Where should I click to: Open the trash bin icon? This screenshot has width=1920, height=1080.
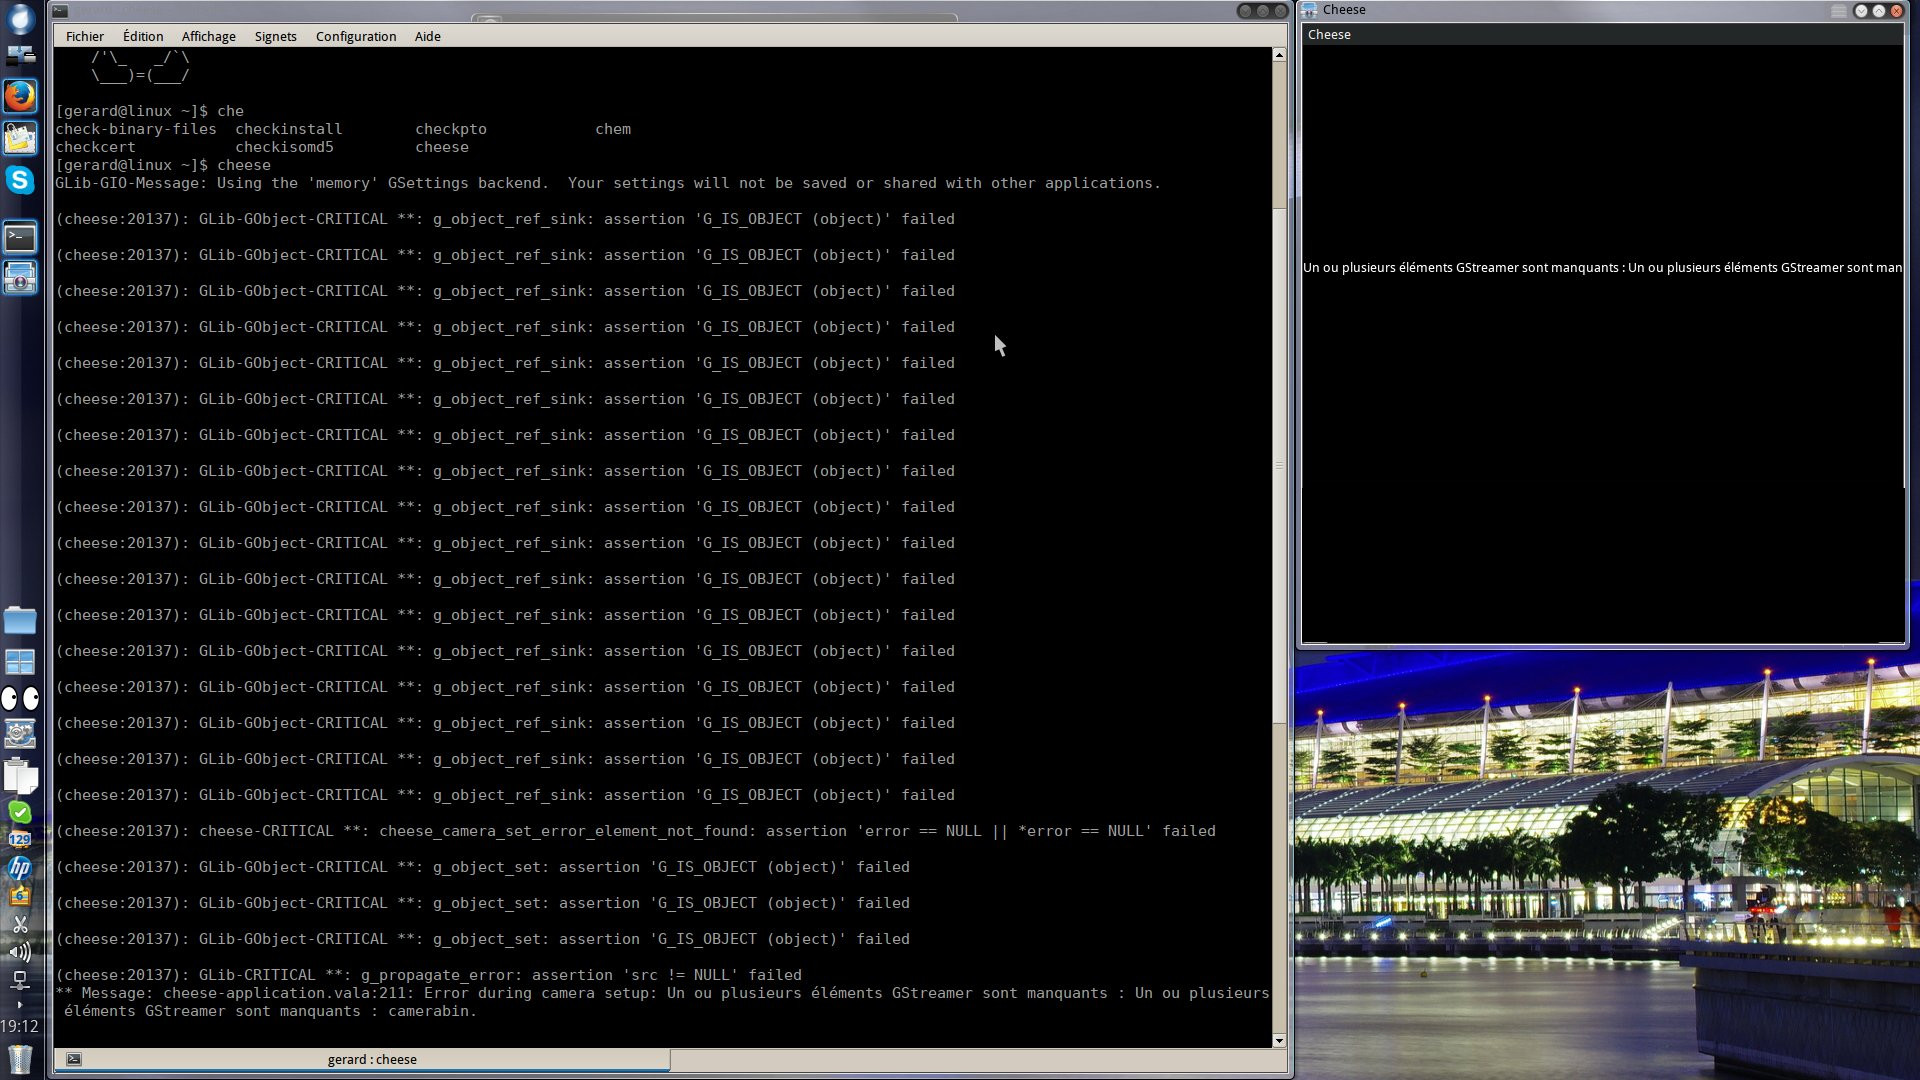(20, 1058)
